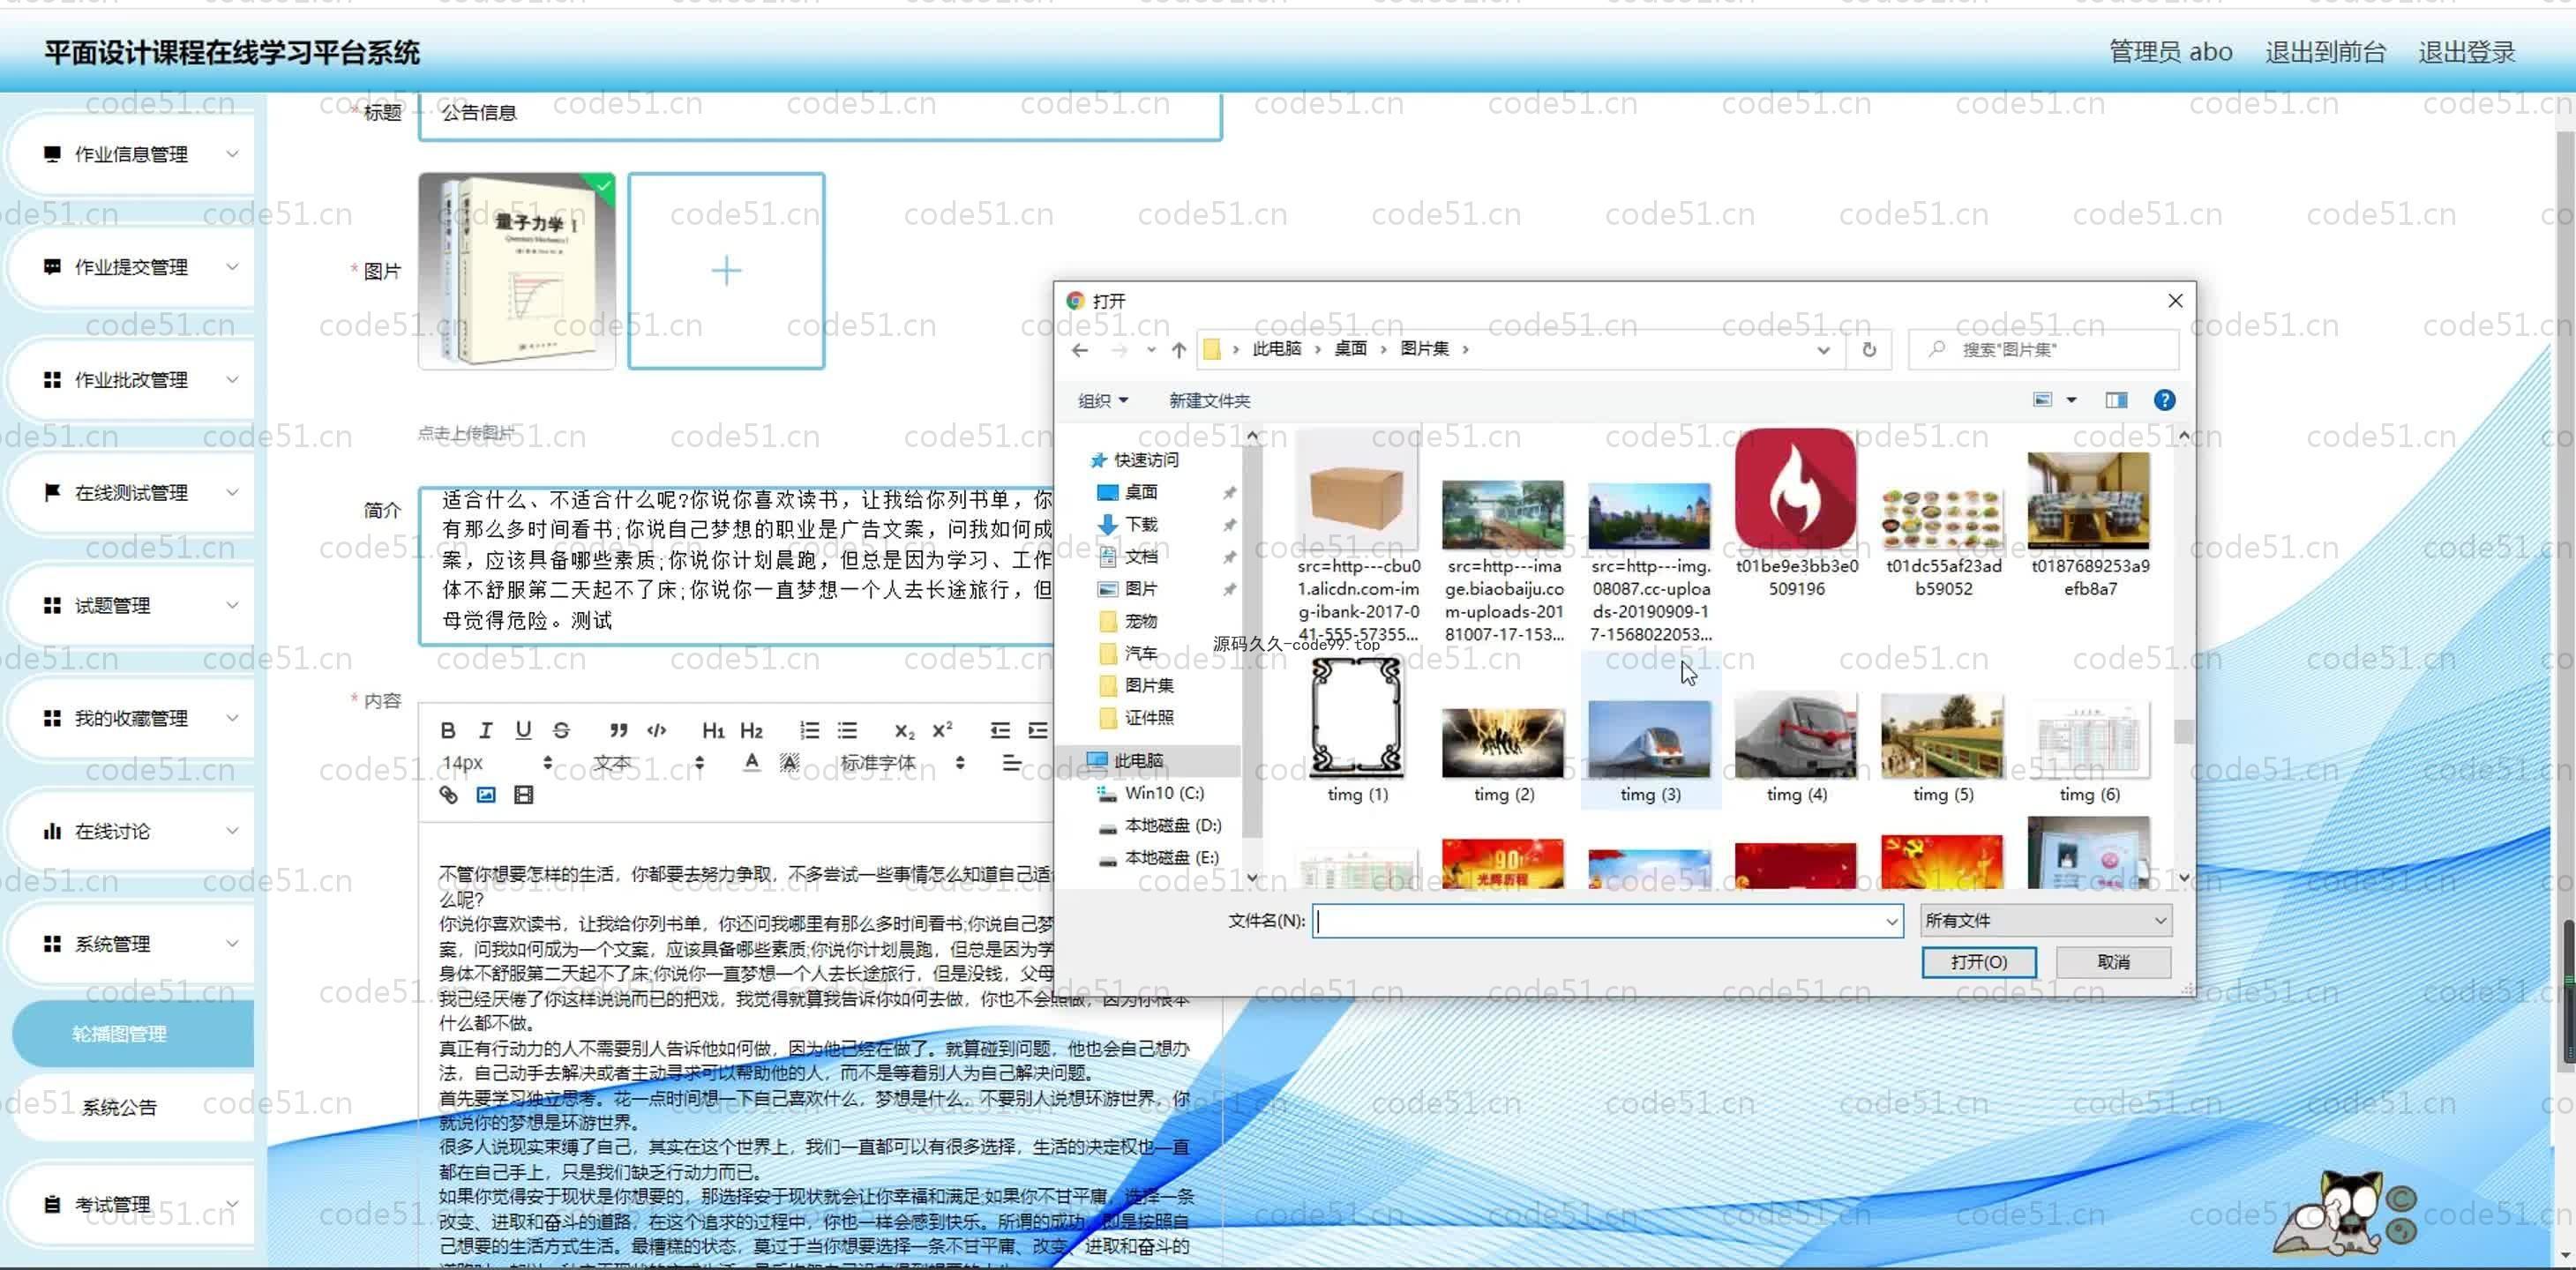
Task: Expand the file name history dropdown
Action: (1891, 921)
